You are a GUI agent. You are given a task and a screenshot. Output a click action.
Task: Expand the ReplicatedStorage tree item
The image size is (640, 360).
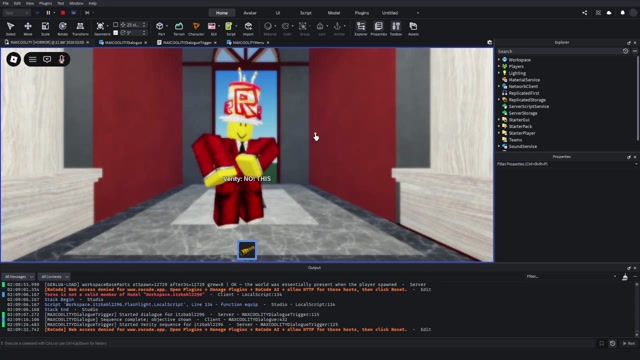point(499,100)
